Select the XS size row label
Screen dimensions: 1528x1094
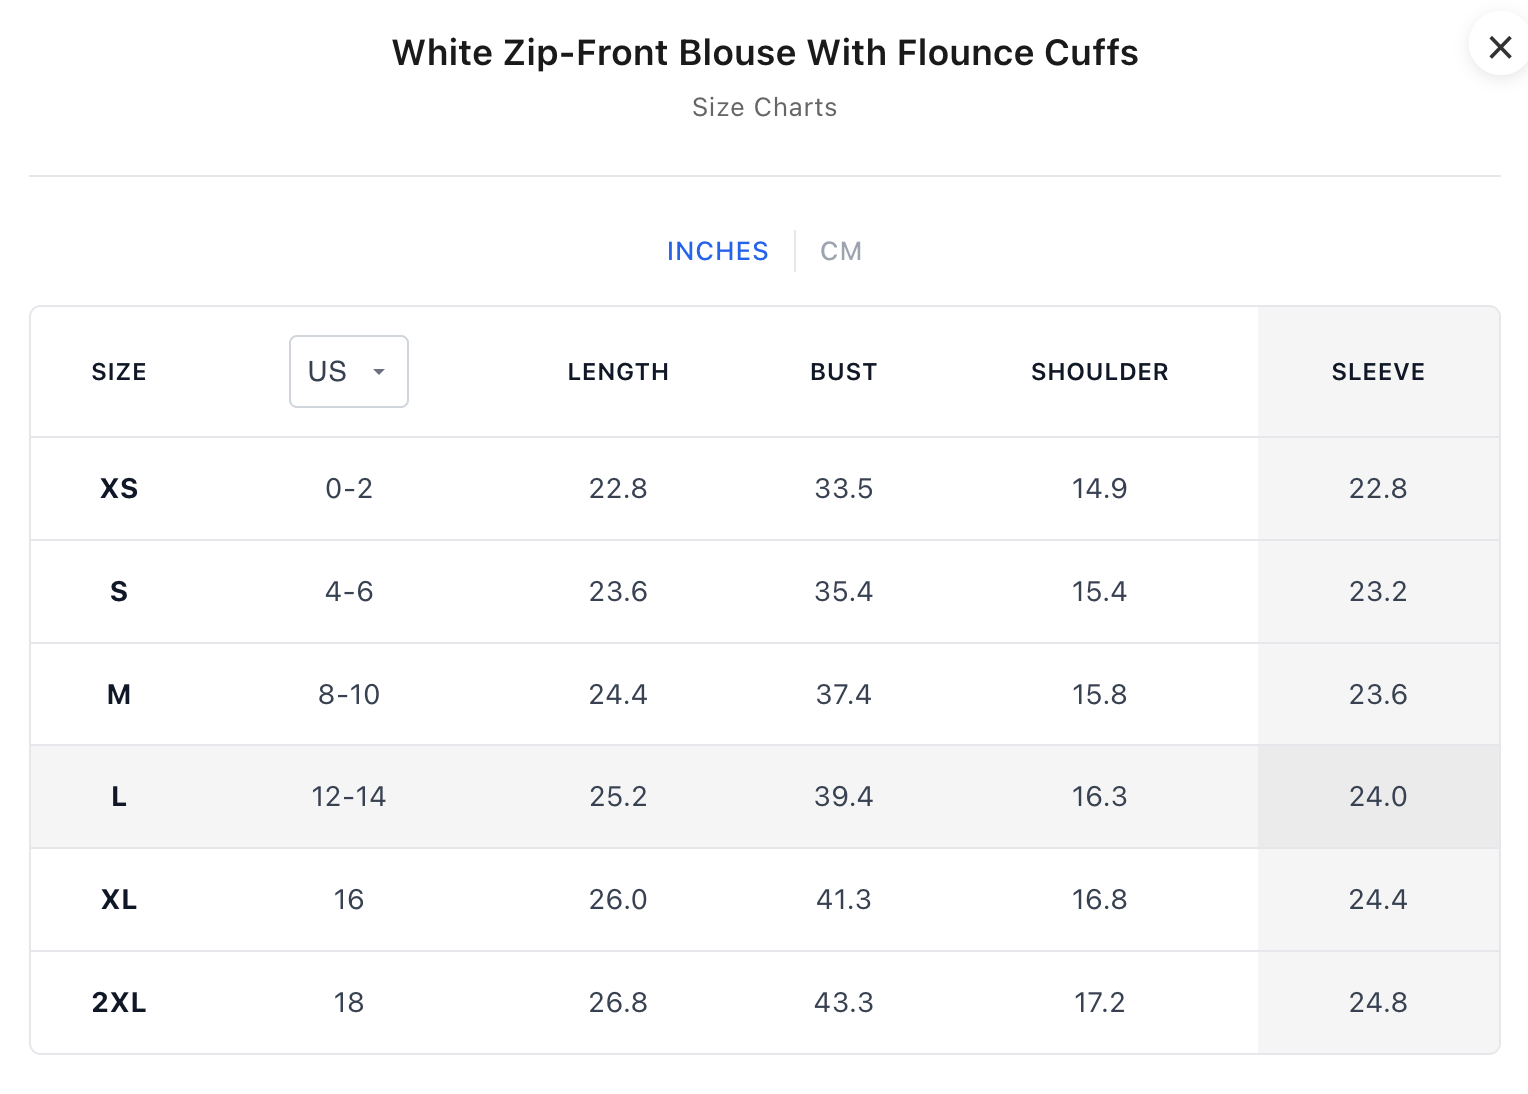pyautogui.click(x=119, y=489)
